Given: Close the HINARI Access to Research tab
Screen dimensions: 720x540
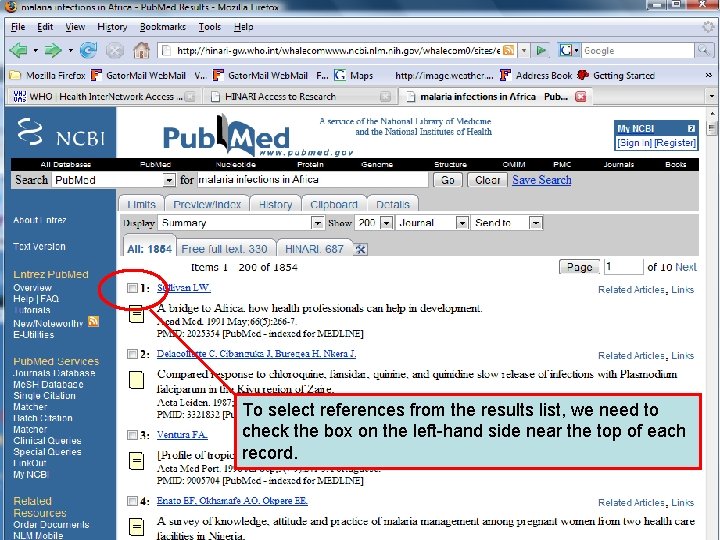Looking at the screenshot, I should point(386,97).
